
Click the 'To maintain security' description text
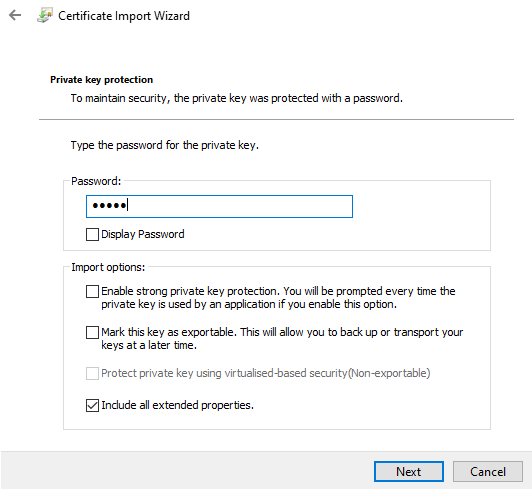pos(236,98)
